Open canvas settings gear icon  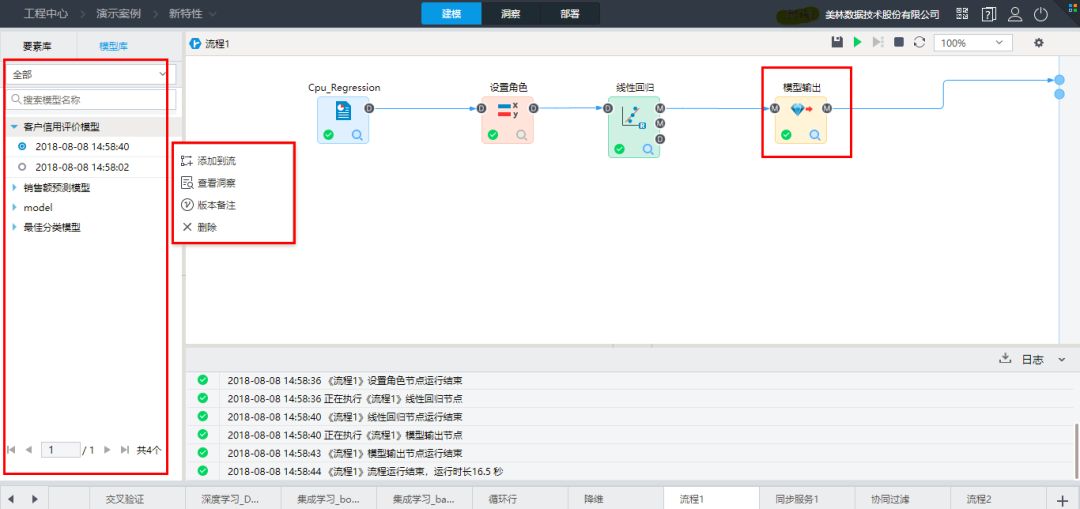1038,42
